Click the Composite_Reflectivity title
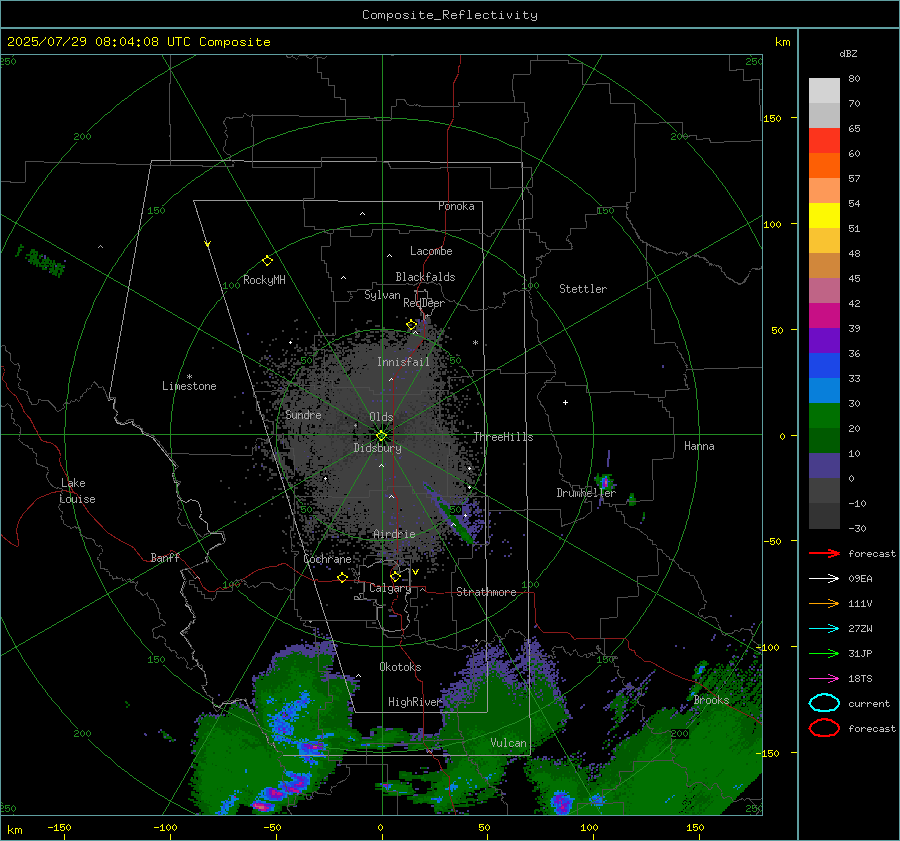Image resolution: width=900 pixels, height=841 pixels. click(x=450, y=15)
